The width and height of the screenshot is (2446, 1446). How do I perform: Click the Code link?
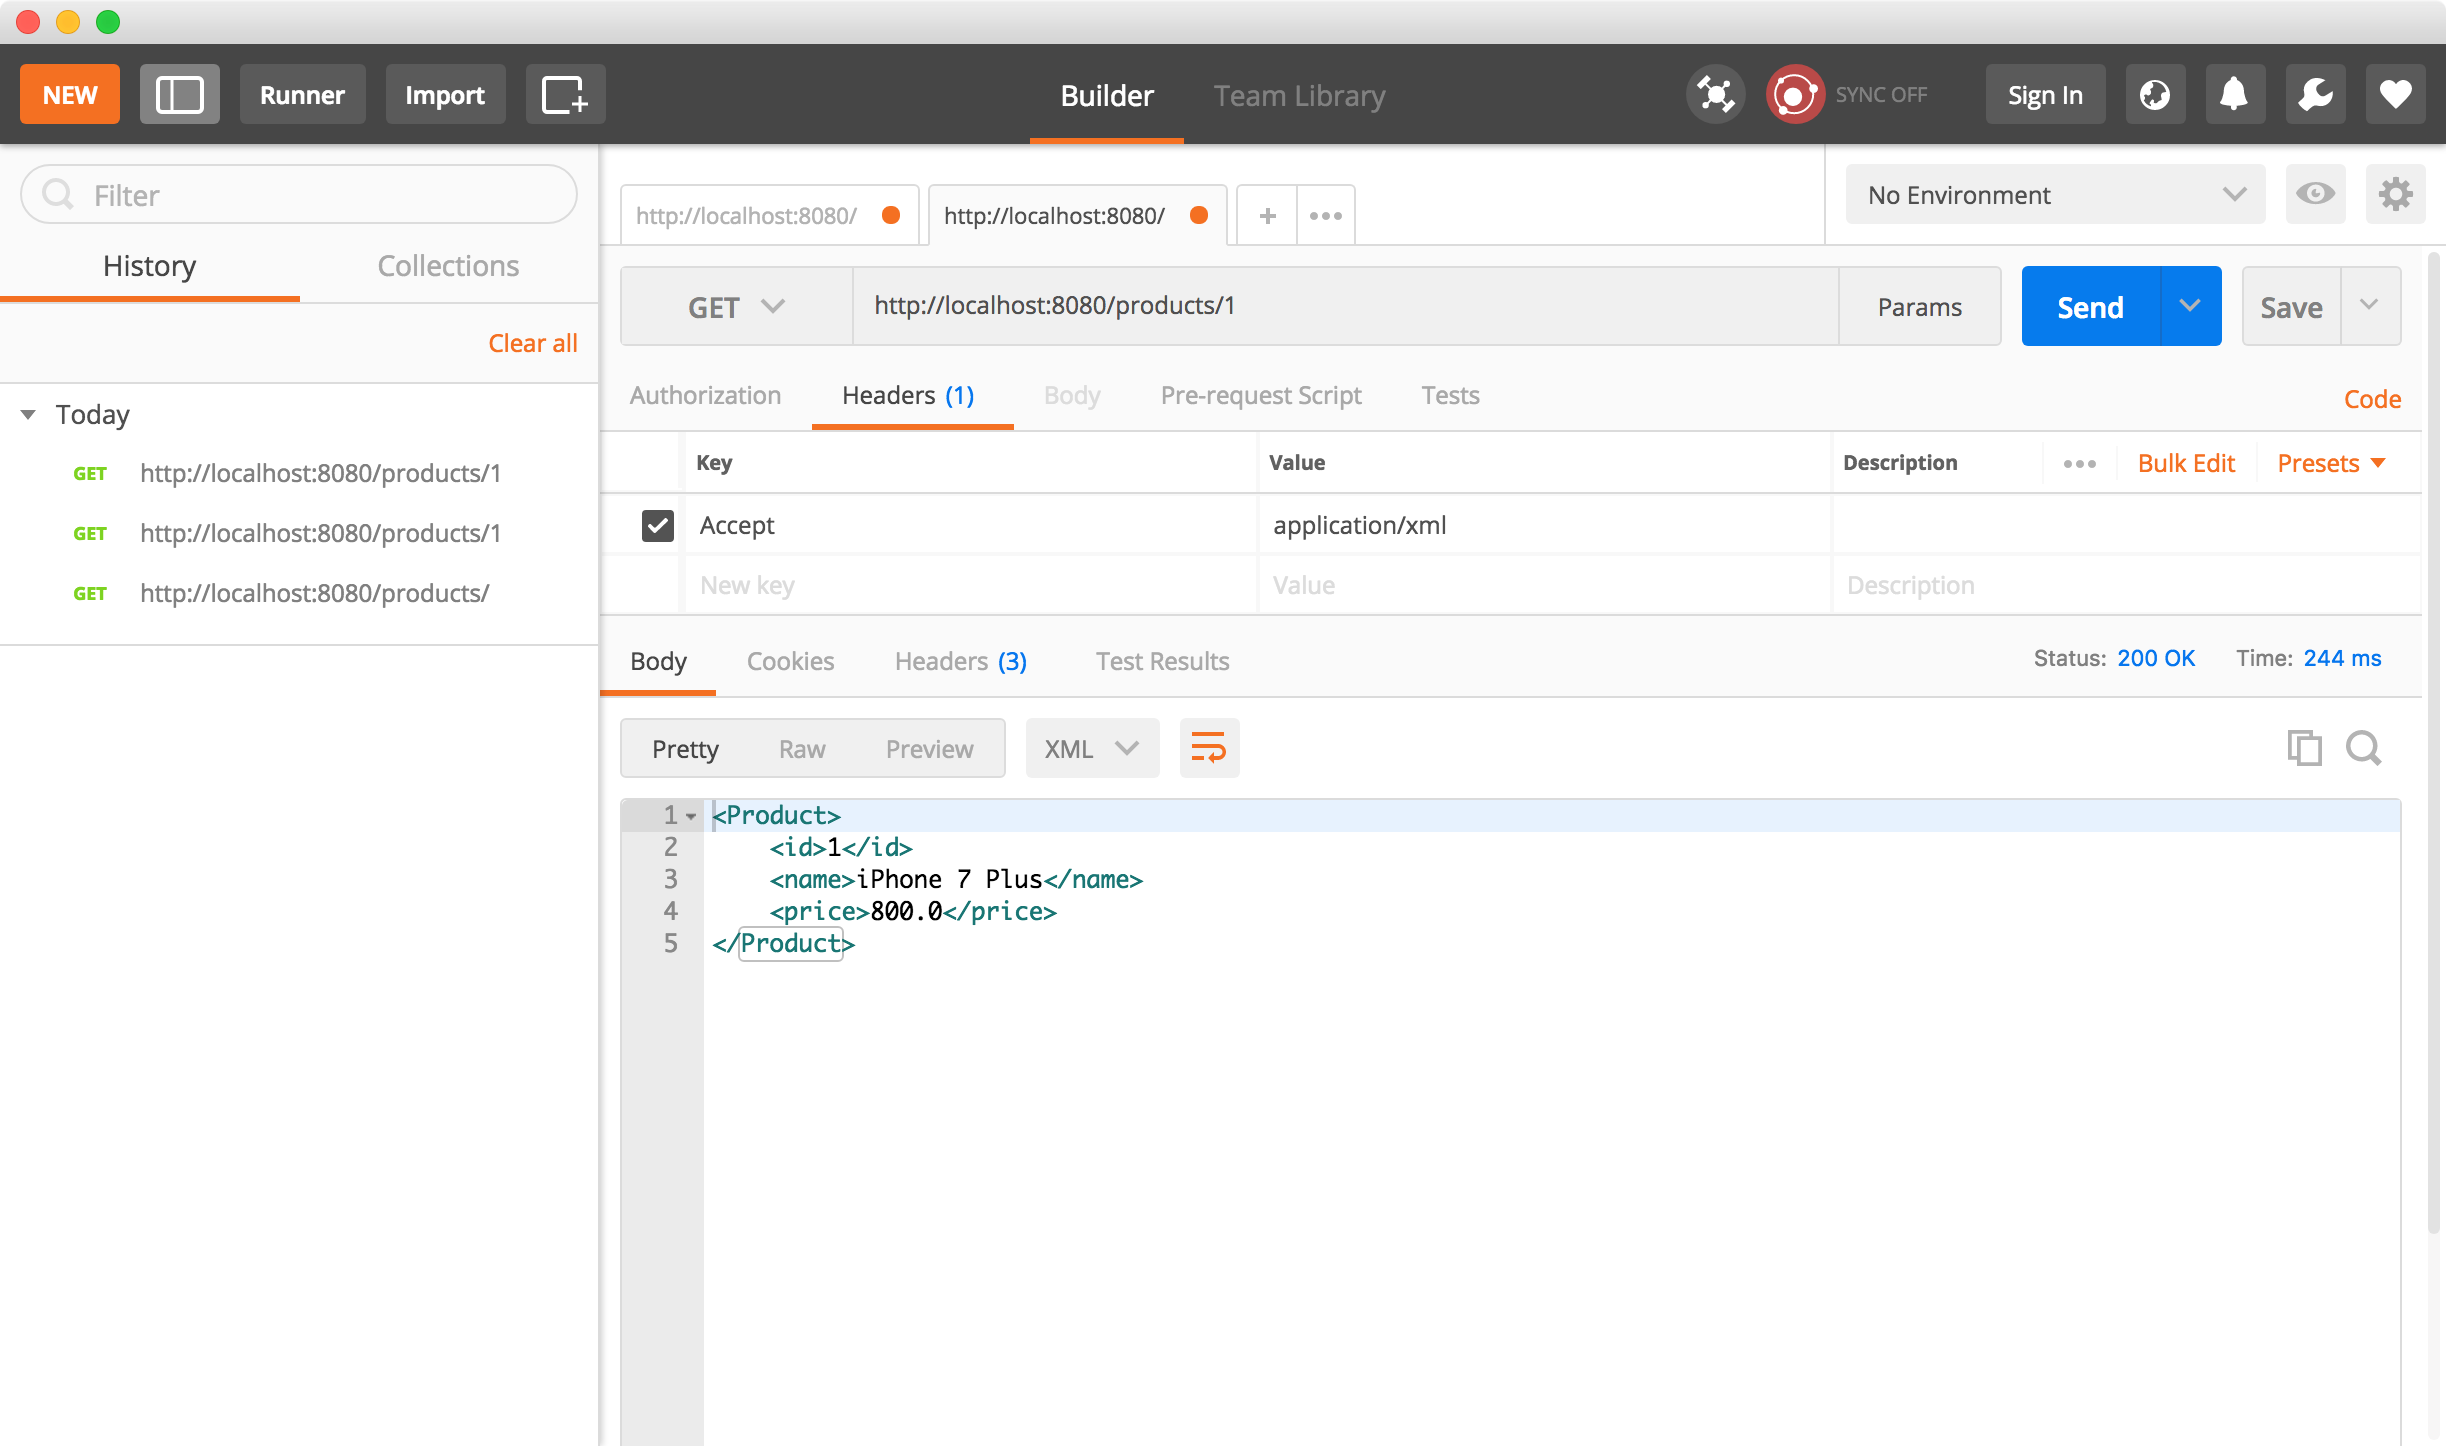point(2372,399)
